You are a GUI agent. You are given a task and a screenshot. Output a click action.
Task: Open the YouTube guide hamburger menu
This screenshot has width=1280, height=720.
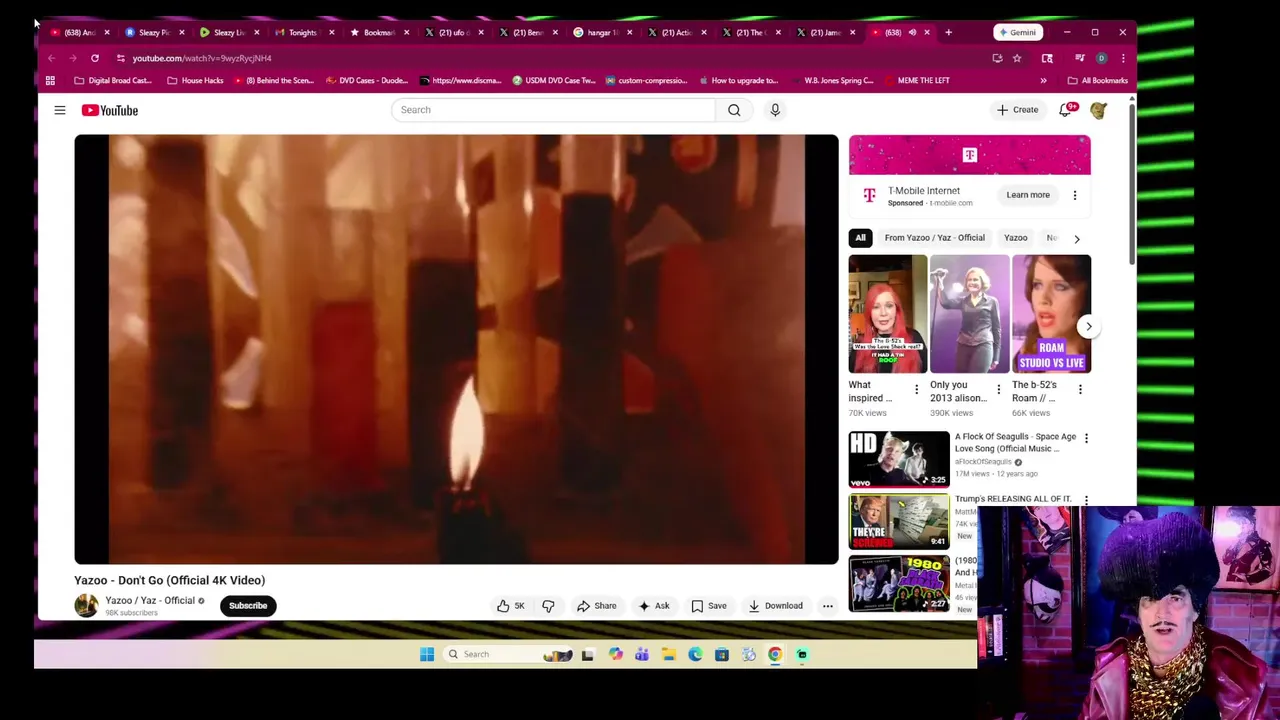tap(60, 110)
